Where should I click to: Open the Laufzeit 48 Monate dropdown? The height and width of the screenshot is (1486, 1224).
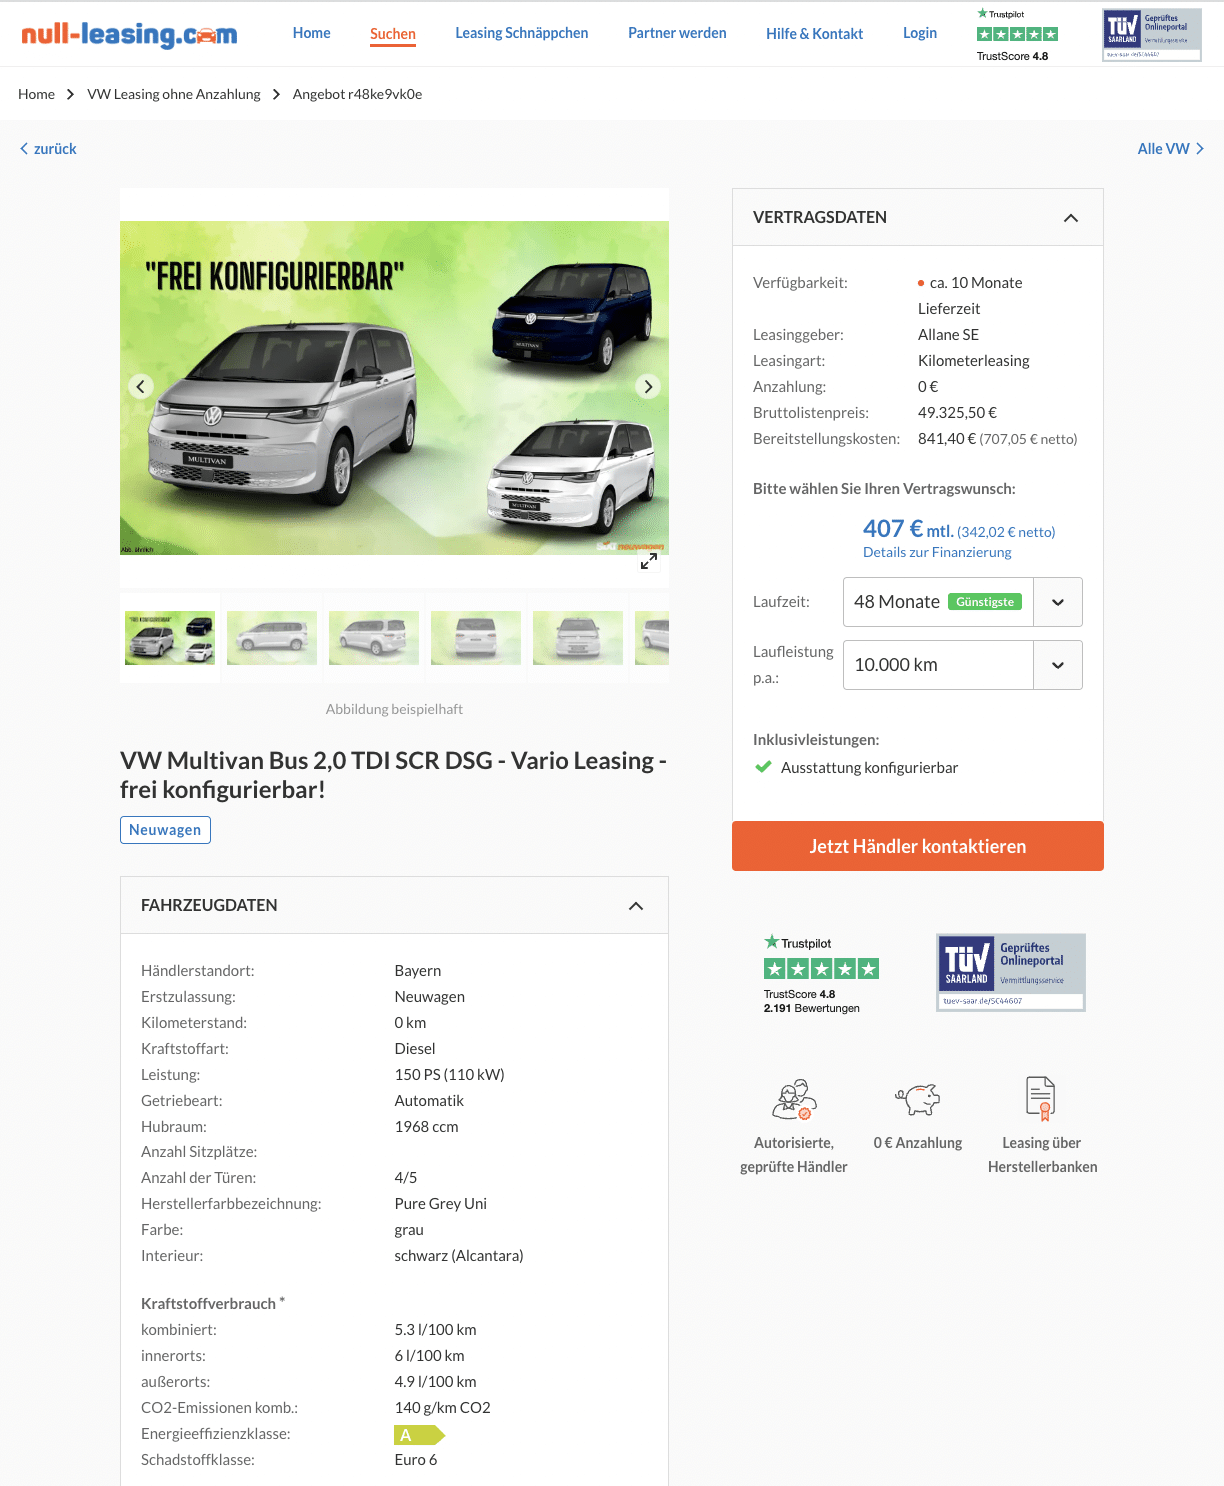coord(963,602)
